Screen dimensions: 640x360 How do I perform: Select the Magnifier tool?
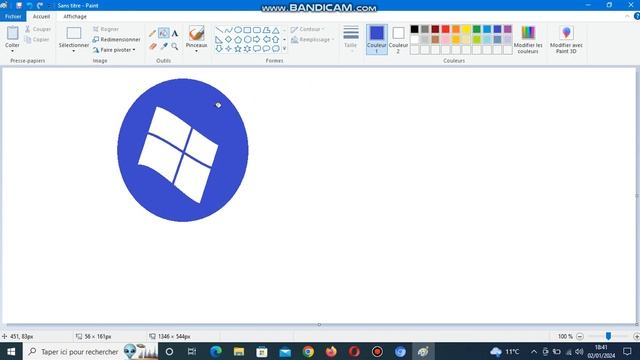[x=175, y=47]
